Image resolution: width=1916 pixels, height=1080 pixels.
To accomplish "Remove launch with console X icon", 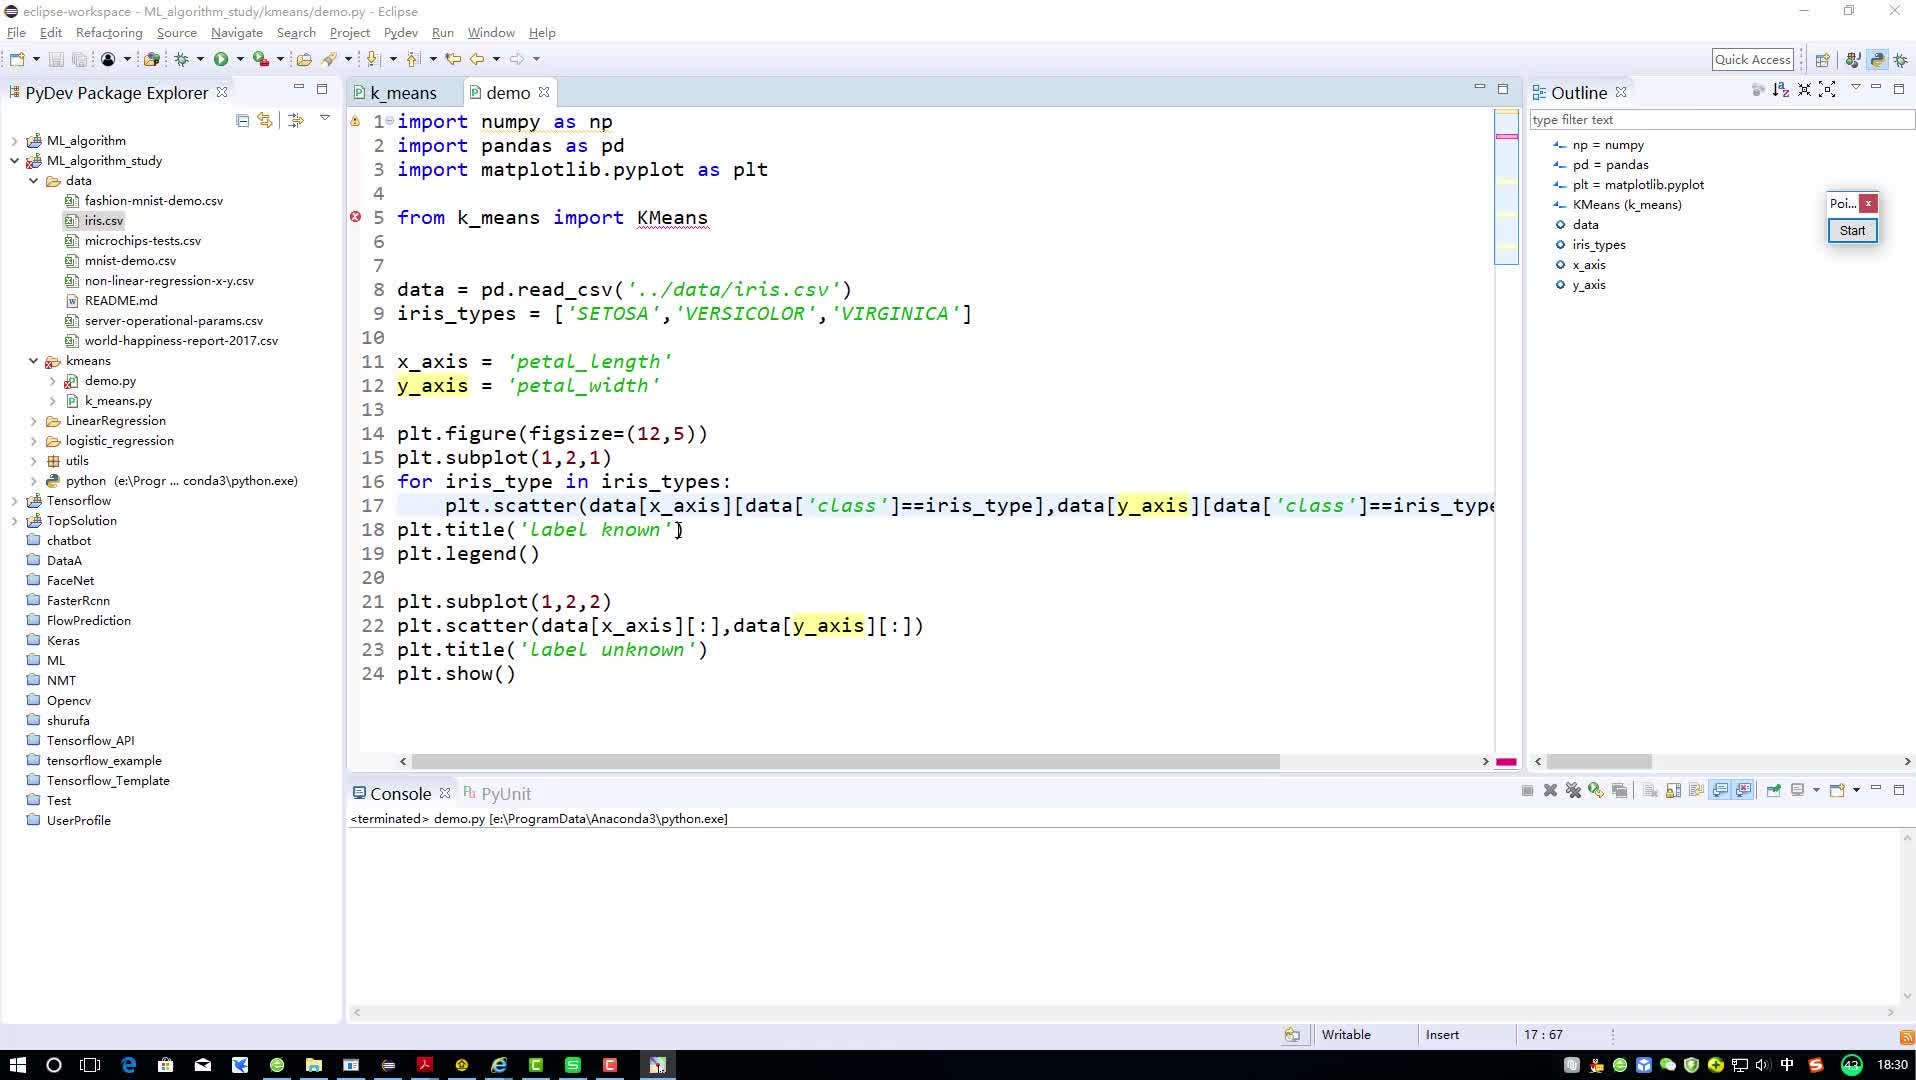I will (1550, 790).
